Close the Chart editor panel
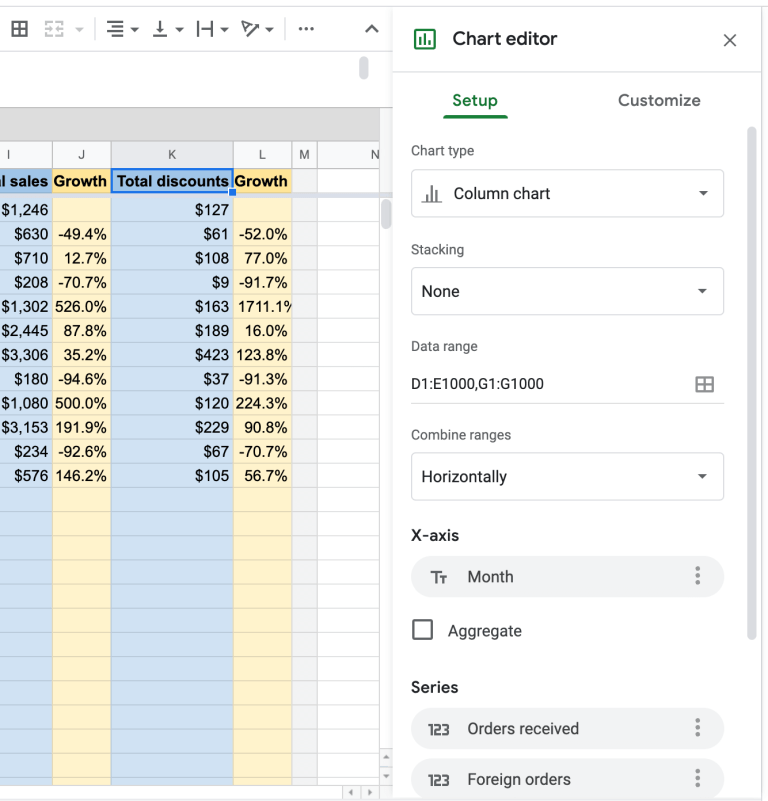The width and height of the screenshot is (768, 801). click(x=730, y=40)
